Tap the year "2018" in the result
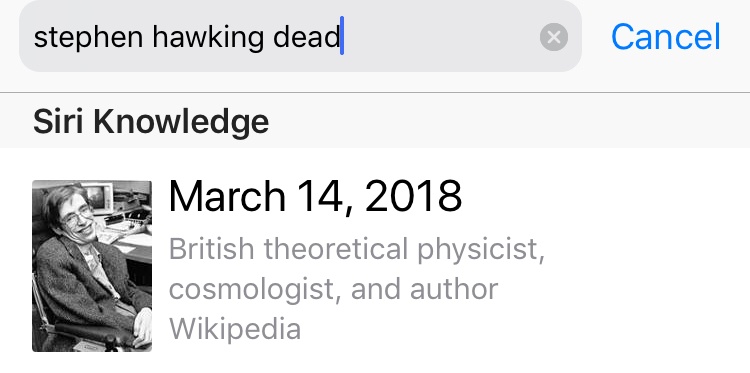Screen dimensions: 750x373 (x=413, y=197)
